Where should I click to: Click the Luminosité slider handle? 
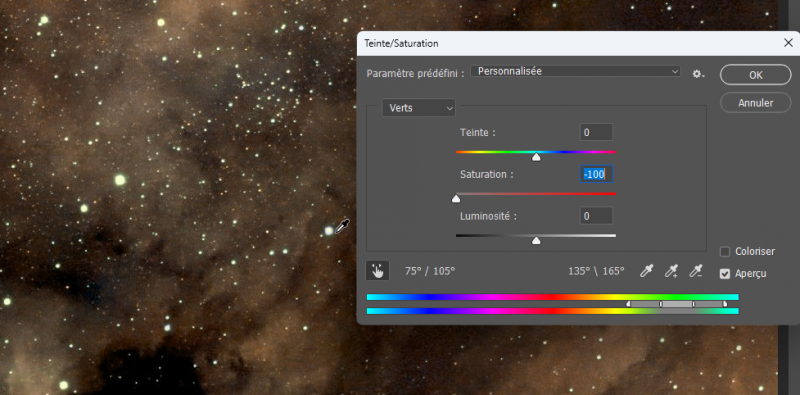click(x=536, y=241)
